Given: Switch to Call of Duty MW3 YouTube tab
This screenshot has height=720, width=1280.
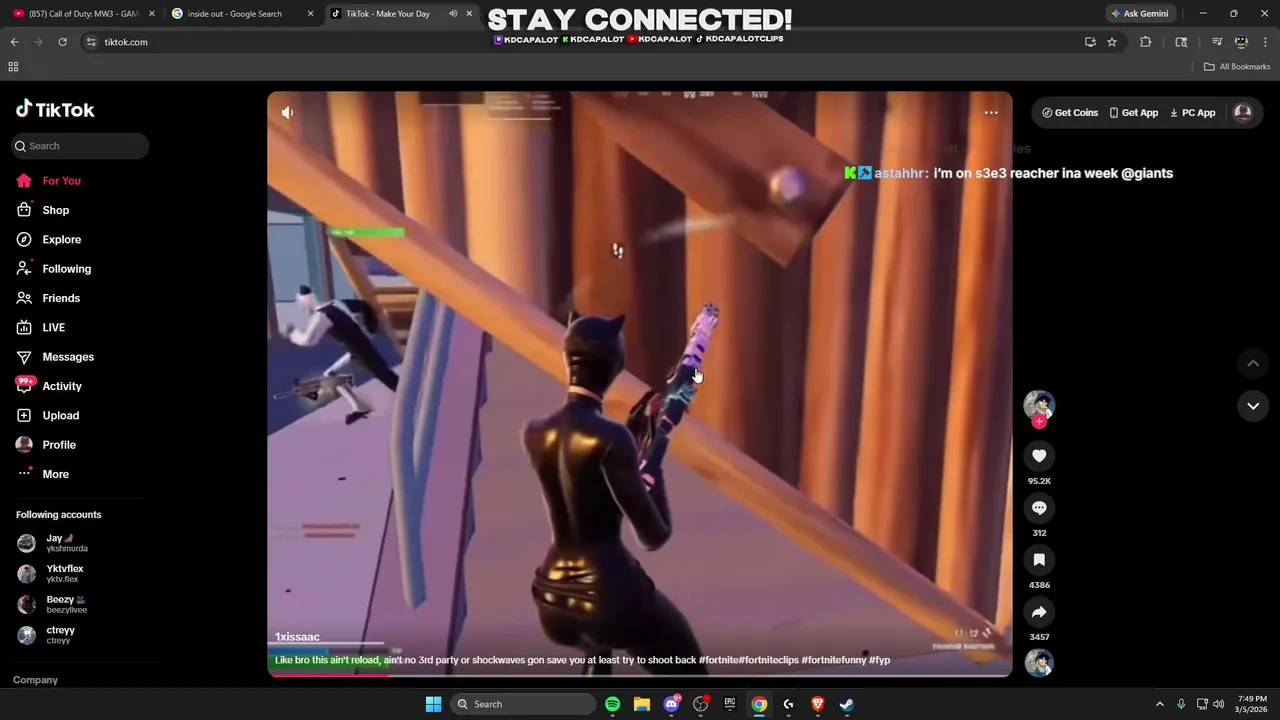Looking at the screenshot, I should (83, 14).
